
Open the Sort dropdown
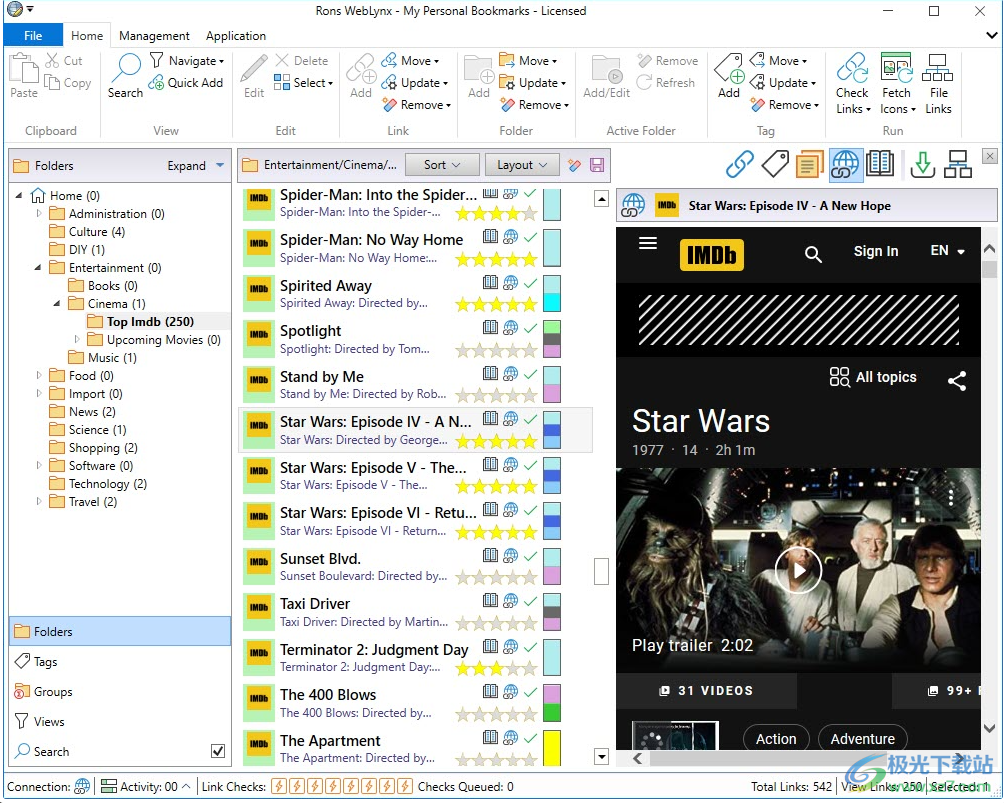pos(442,165)
